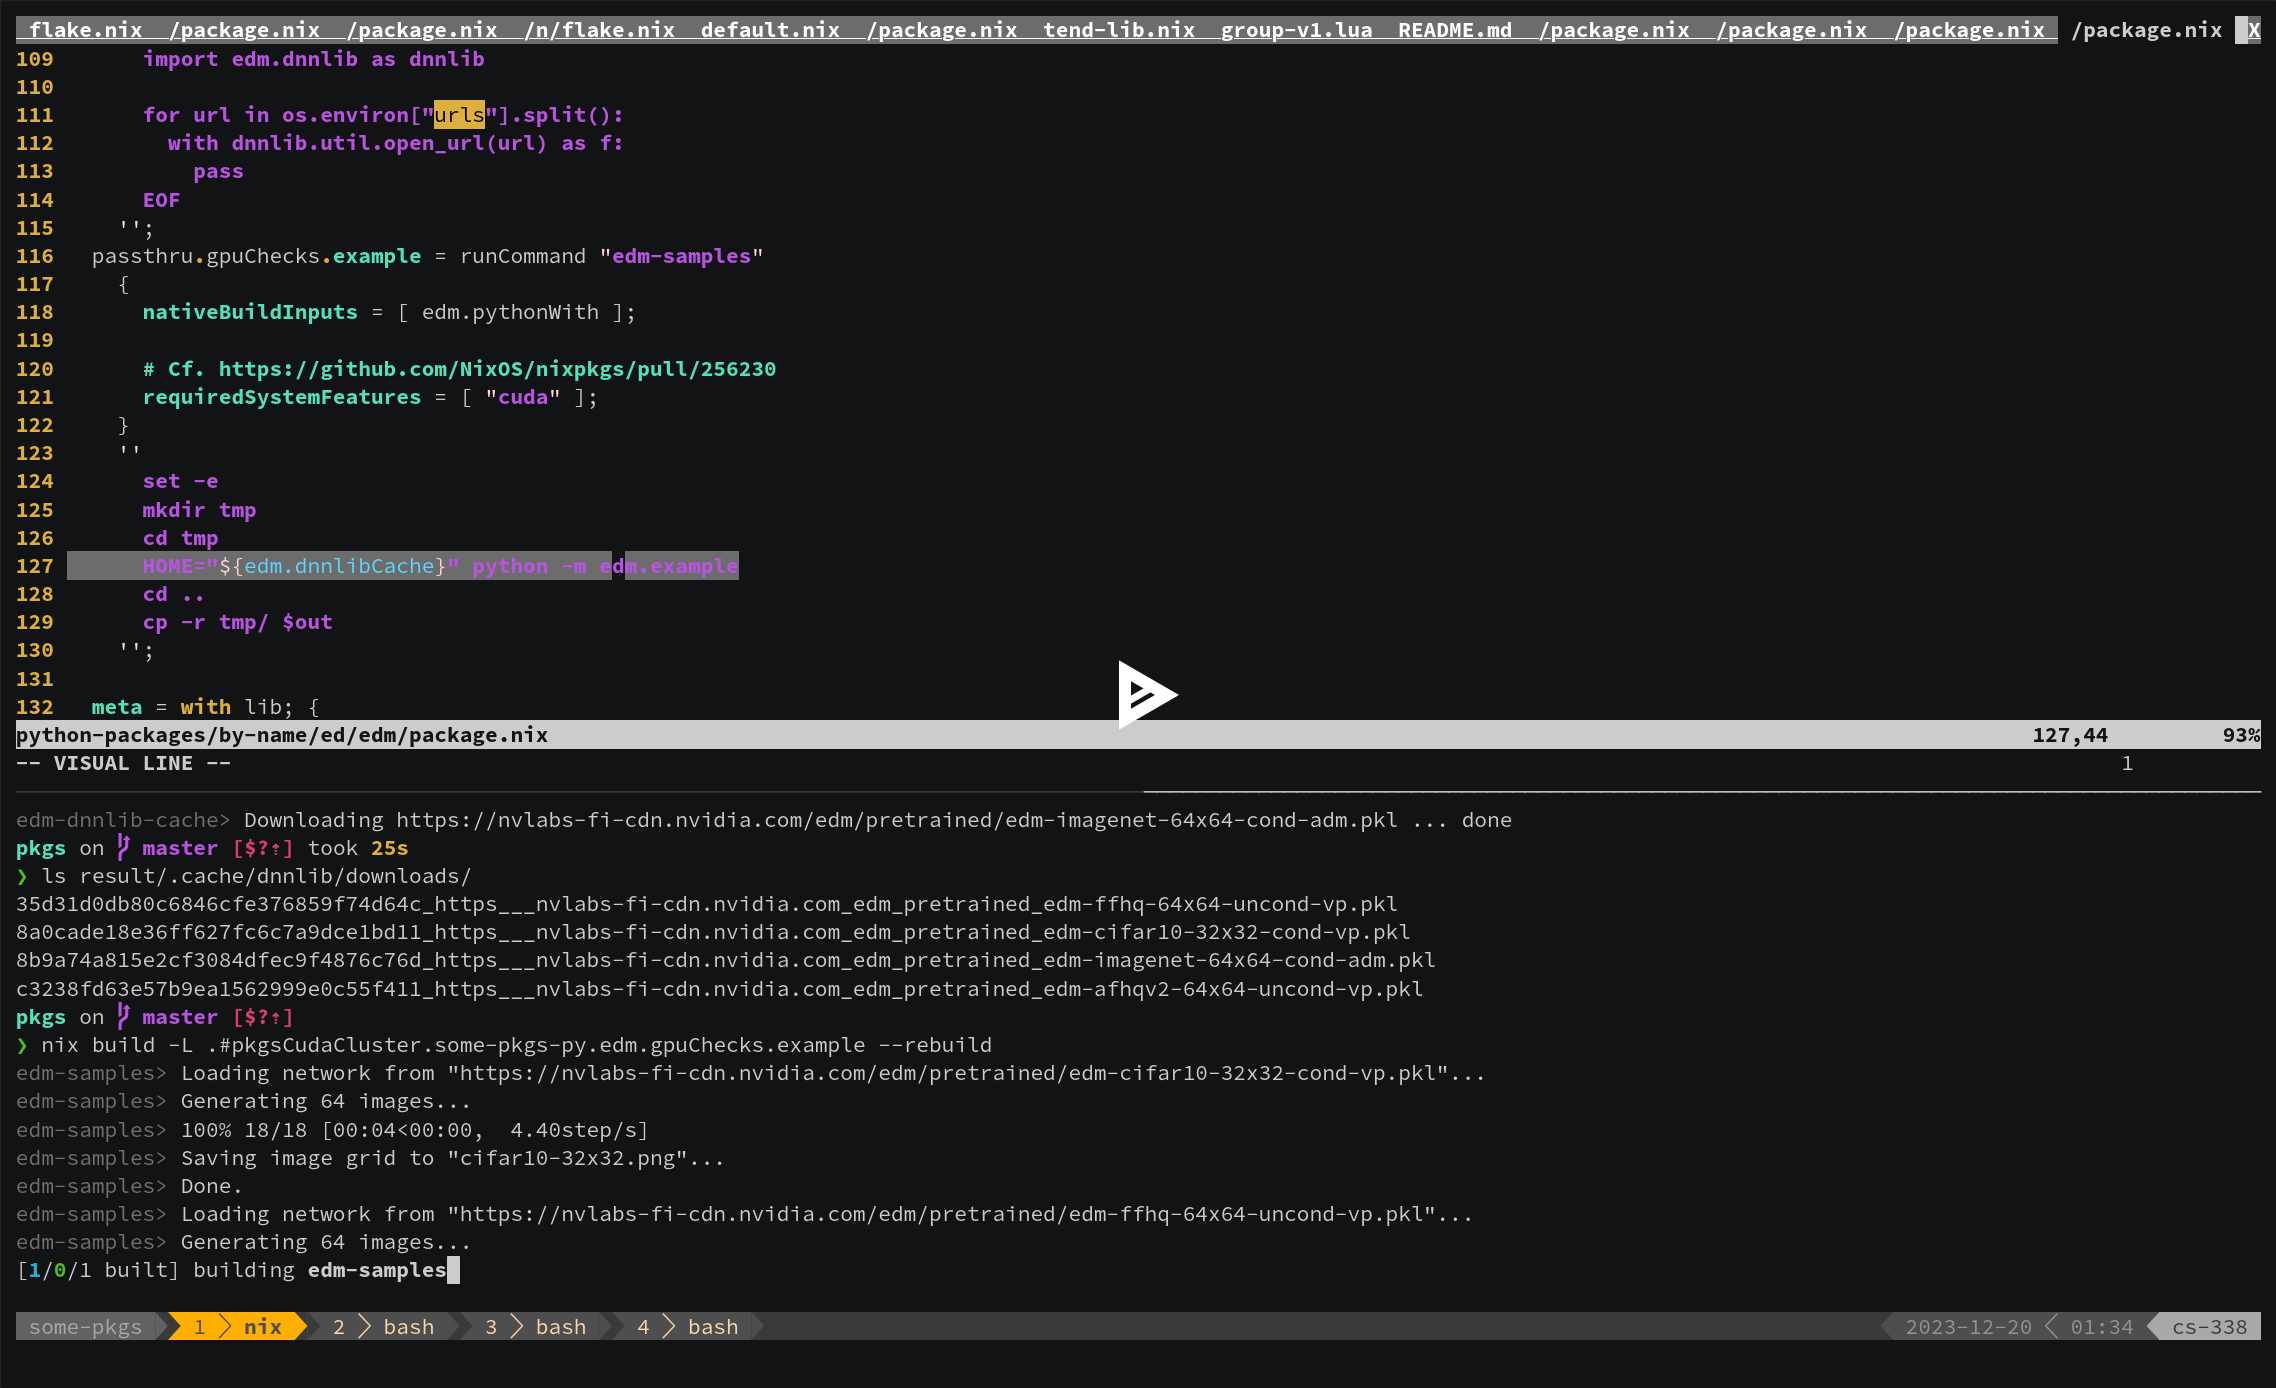Open the nixpkgs pull 256230 GitHub link

coord(497,369)
